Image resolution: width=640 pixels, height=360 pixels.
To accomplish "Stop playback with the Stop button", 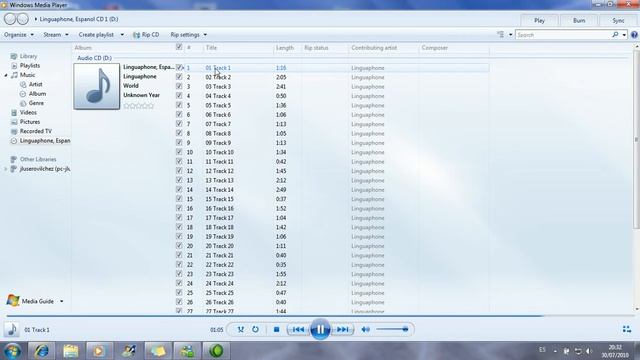I will (276, 329).
